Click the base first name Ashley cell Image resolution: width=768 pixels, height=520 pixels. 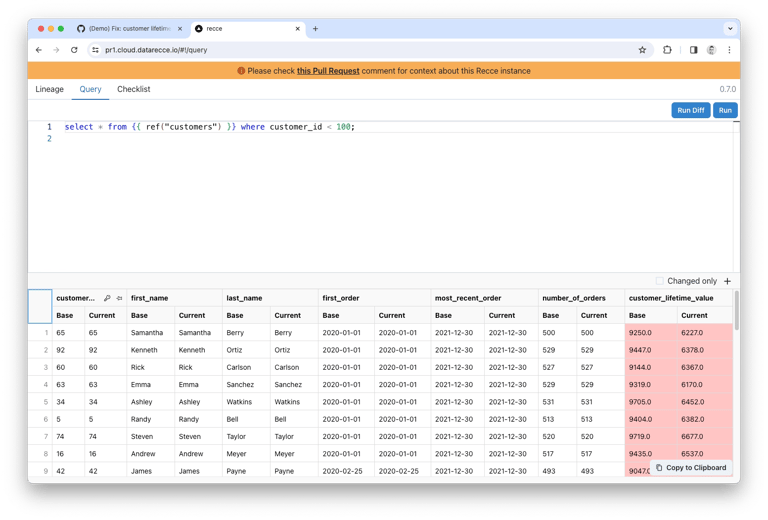(x=151, y=402)
